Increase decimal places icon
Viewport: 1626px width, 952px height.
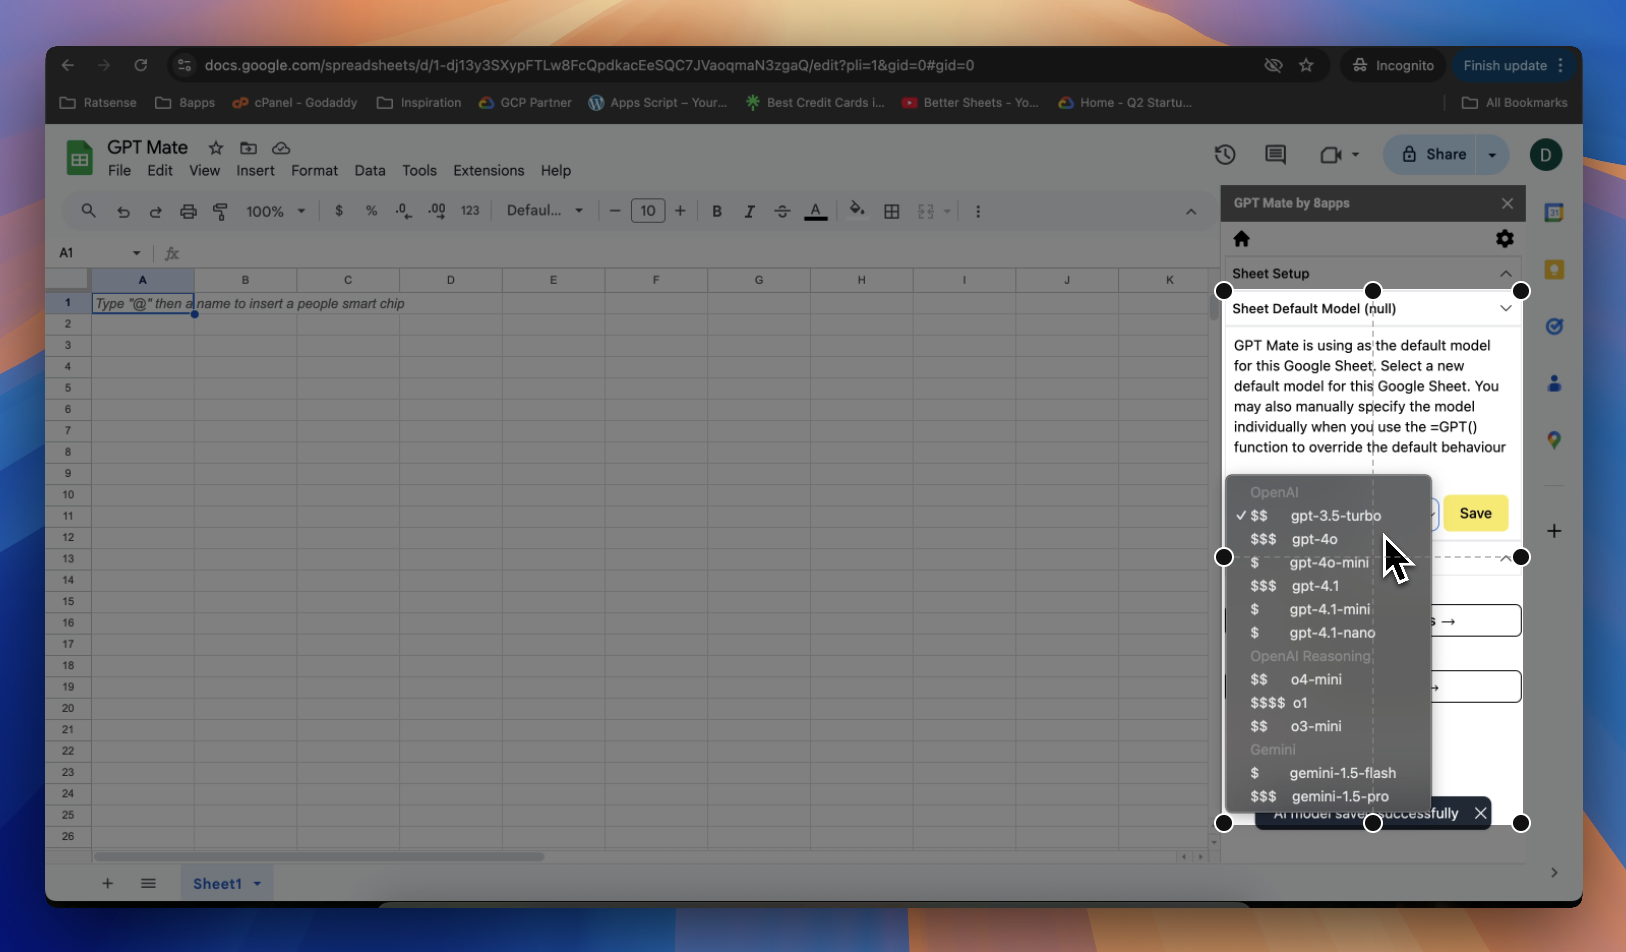pyautogui.click(x=437, y=211)
